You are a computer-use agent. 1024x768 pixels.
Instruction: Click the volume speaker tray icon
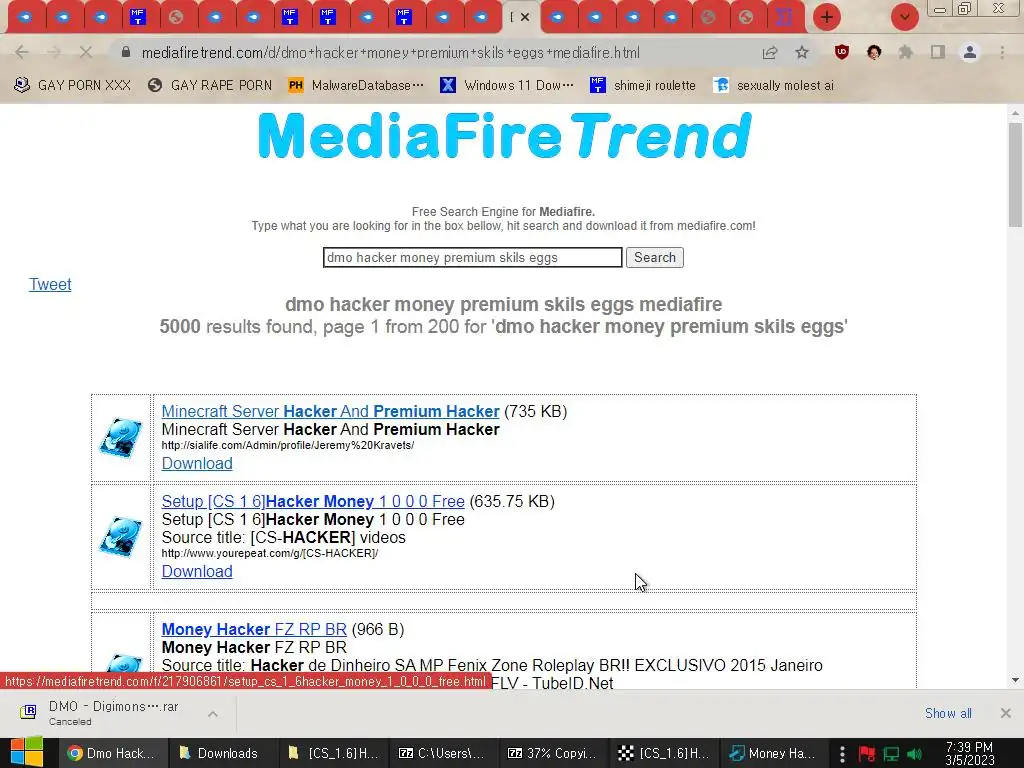(x=915, y=754)
